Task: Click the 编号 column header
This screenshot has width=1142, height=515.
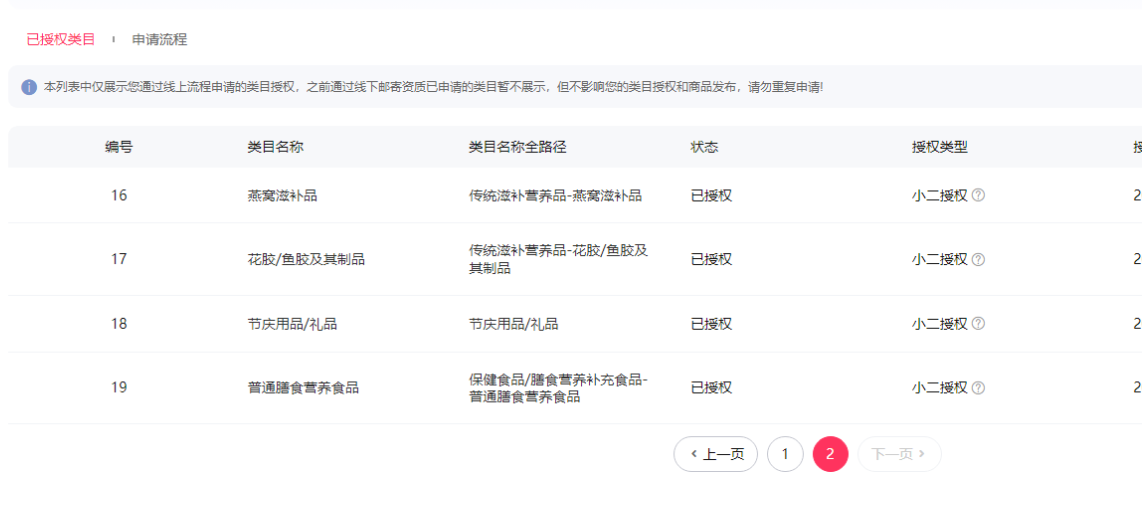Action: (x=119, y=147)
